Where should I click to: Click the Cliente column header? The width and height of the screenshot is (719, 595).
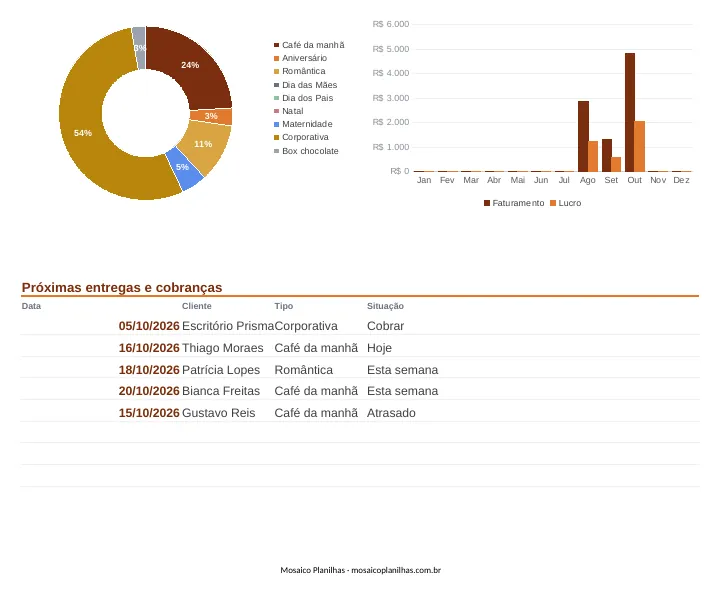click(197, 306)
